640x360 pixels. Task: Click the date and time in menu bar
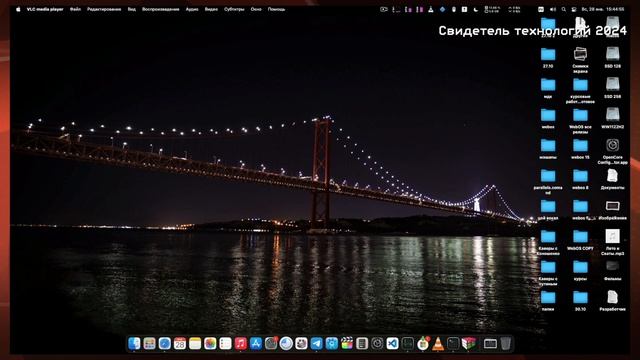603,9
